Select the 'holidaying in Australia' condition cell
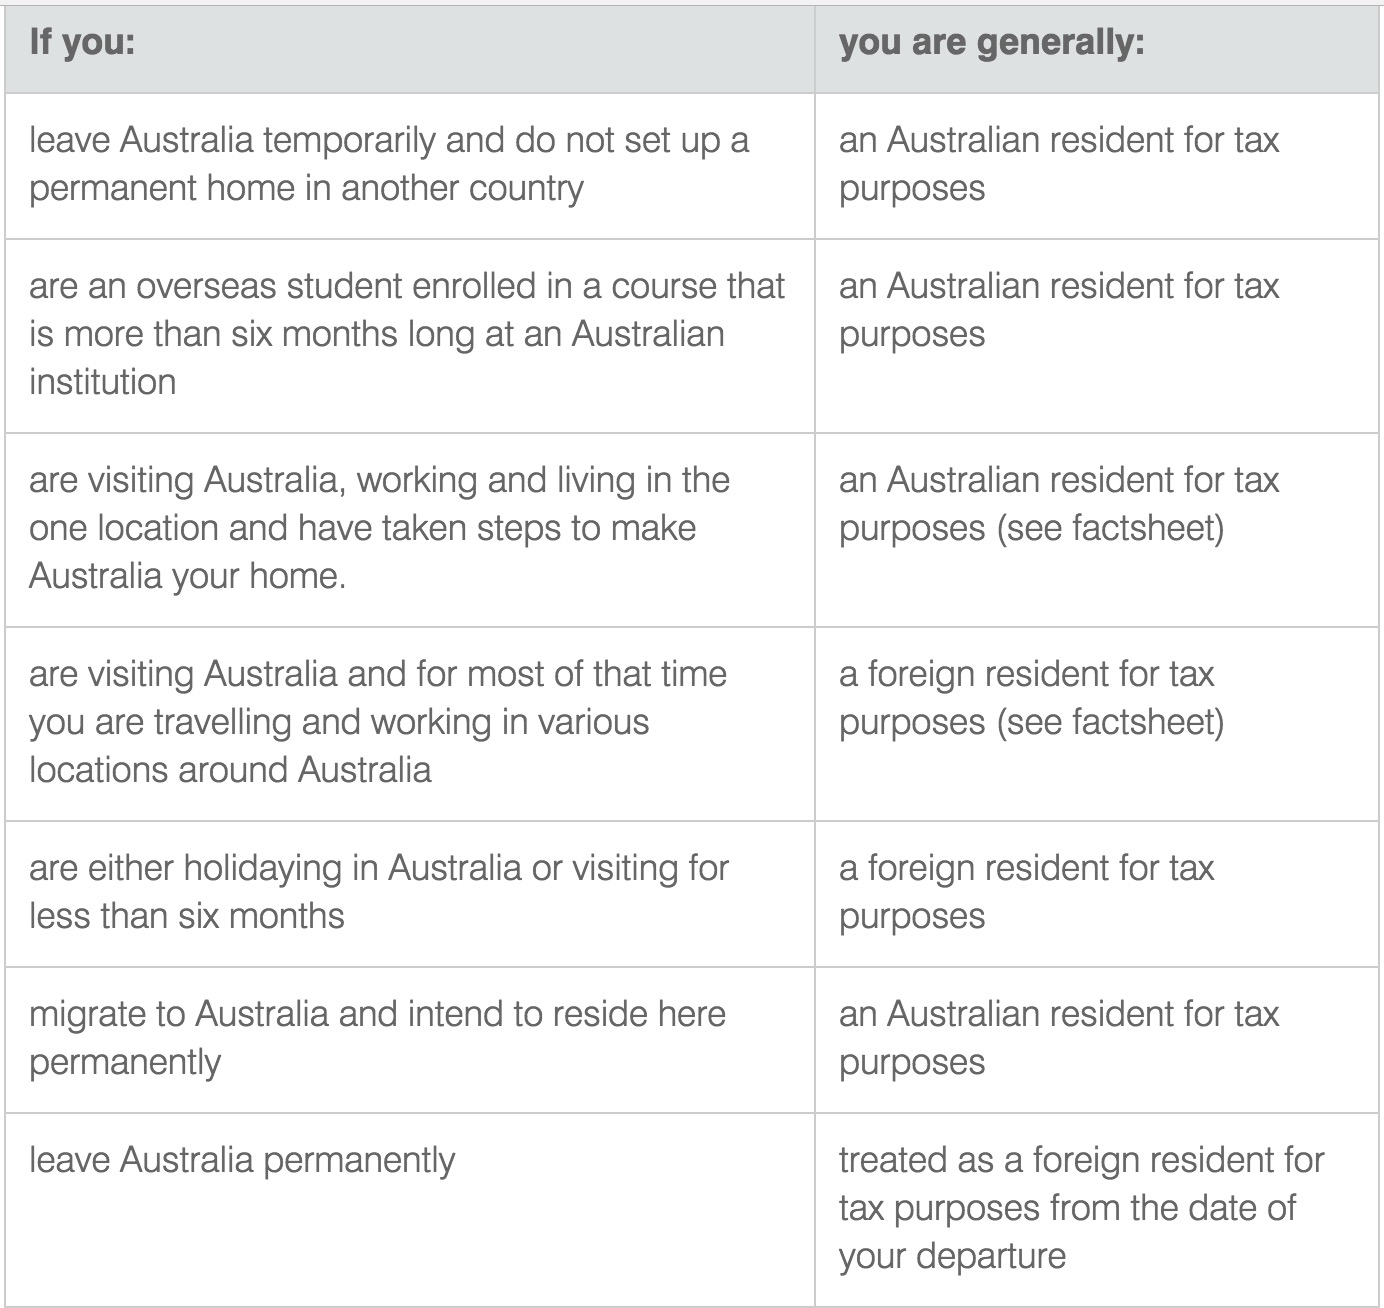 click(x=410, y=894)
